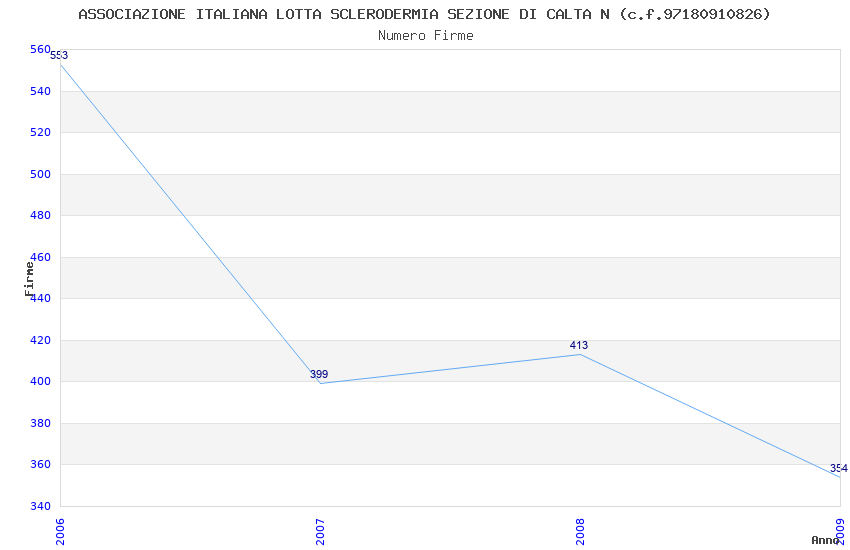Click the 480 y-axis tick label
Viewport: 850px width, 550px height.
(x=40, y=215)
